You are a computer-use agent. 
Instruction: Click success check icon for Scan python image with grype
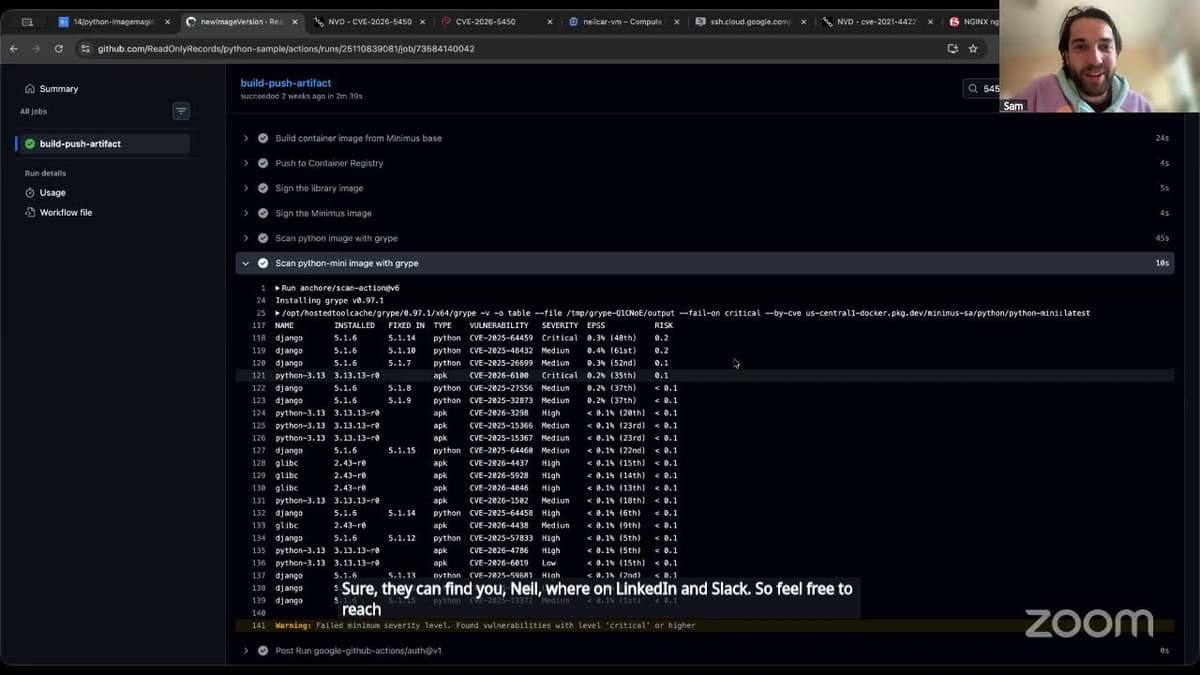point(263,238)
